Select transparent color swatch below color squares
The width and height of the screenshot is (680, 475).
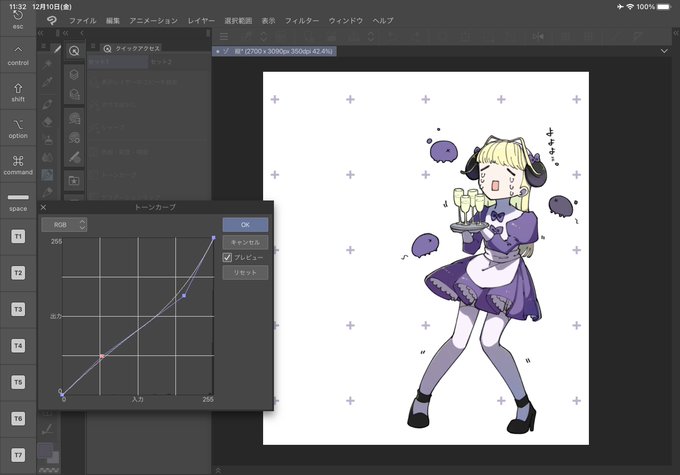49,470
